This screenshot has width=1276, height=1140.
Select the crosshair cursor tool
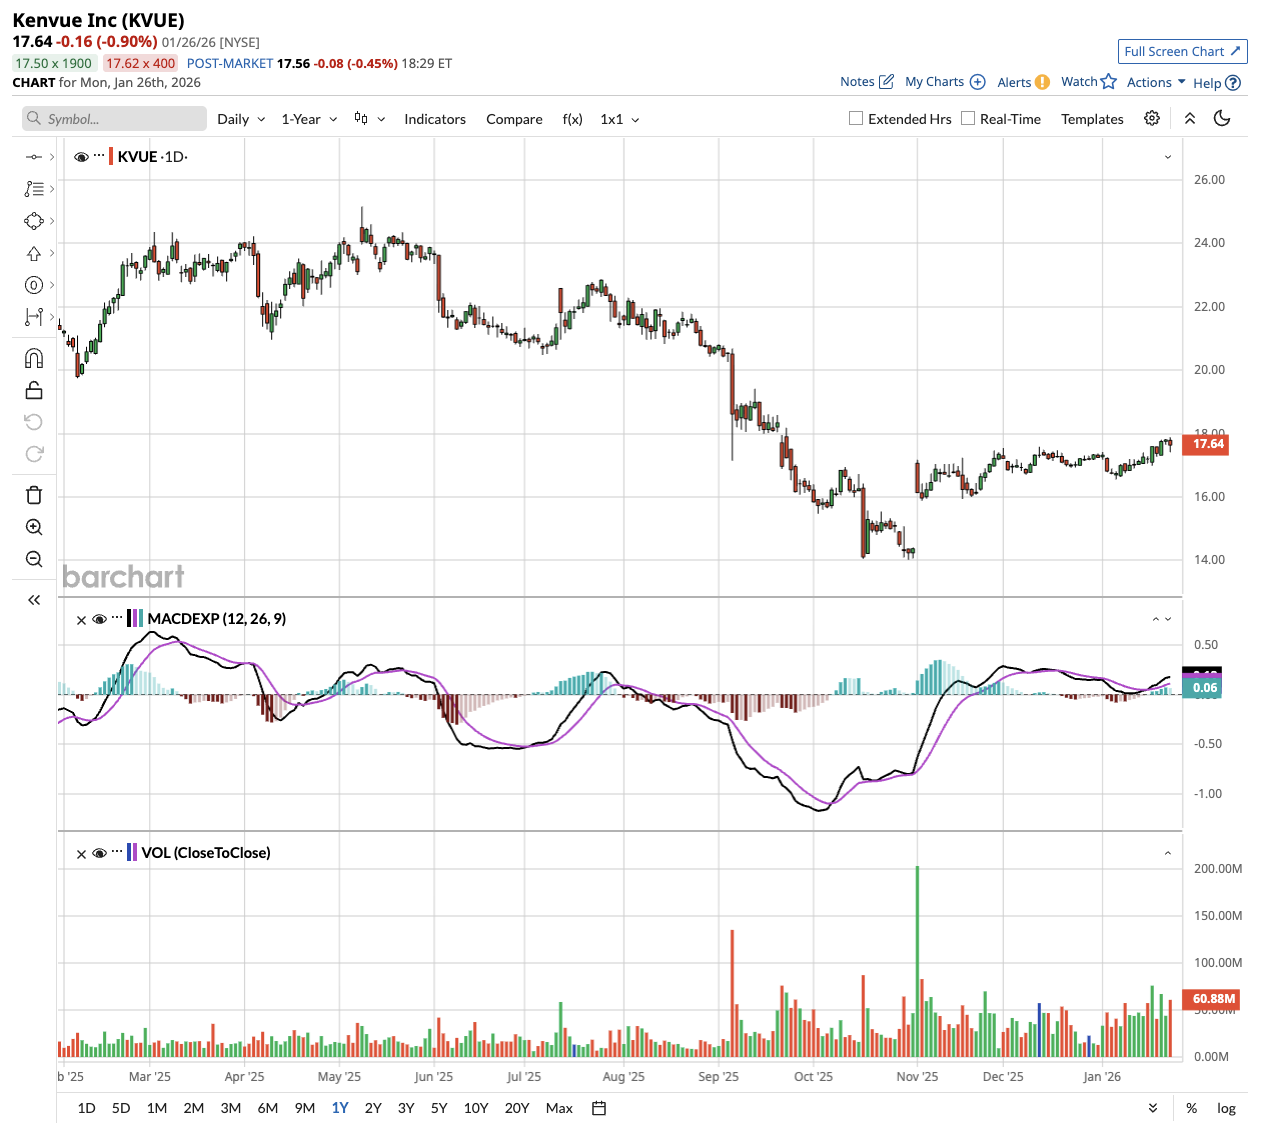34,157
